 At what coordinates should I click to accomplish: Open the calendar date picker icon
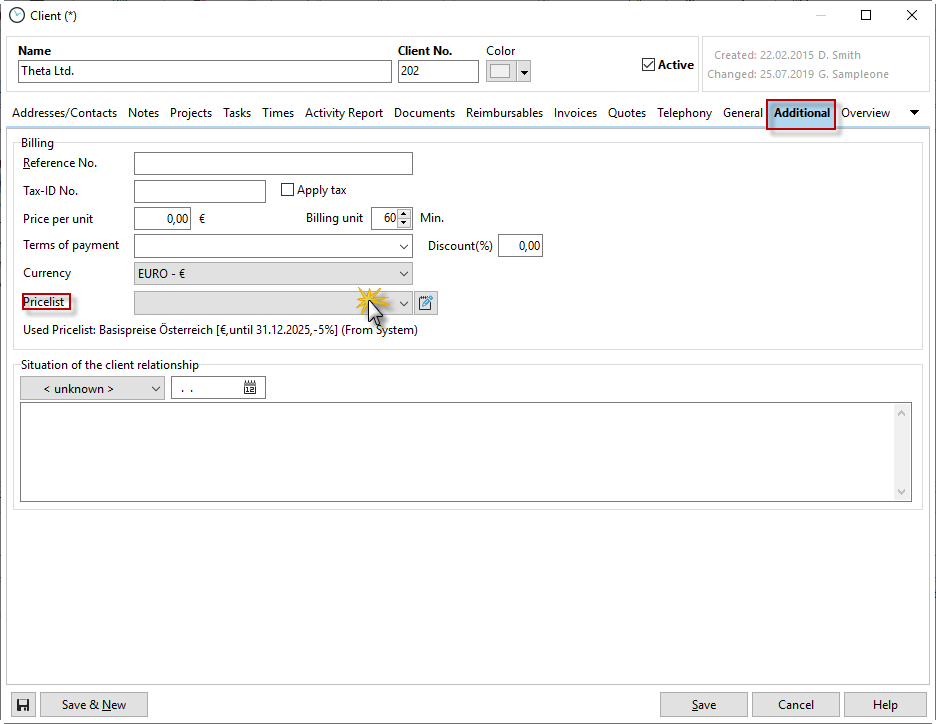[x=250, y=388]
